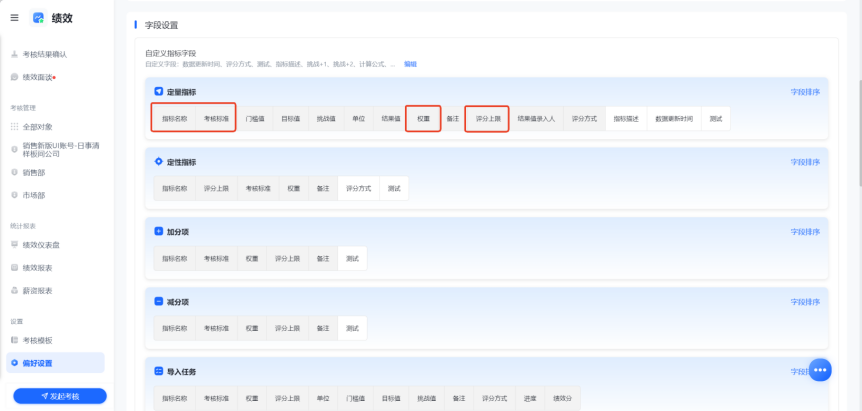This screenshot has width=862, height=411.
Task: Click 评分上限 field in 减分项
Action: pos(288,328)
